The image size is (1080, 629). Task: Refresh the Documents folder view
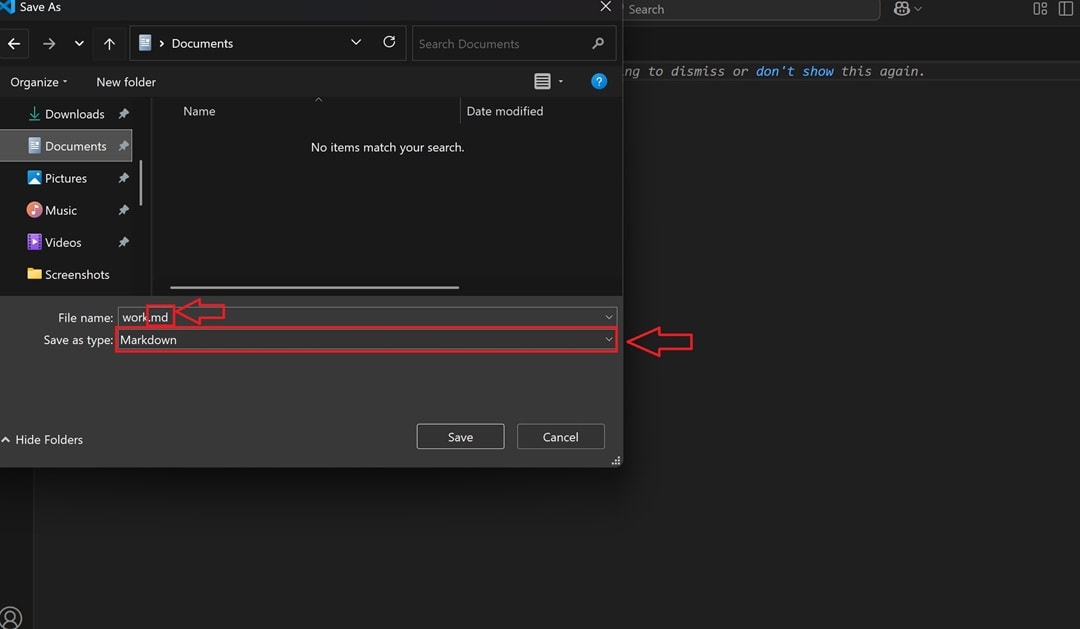coord(389,42)
